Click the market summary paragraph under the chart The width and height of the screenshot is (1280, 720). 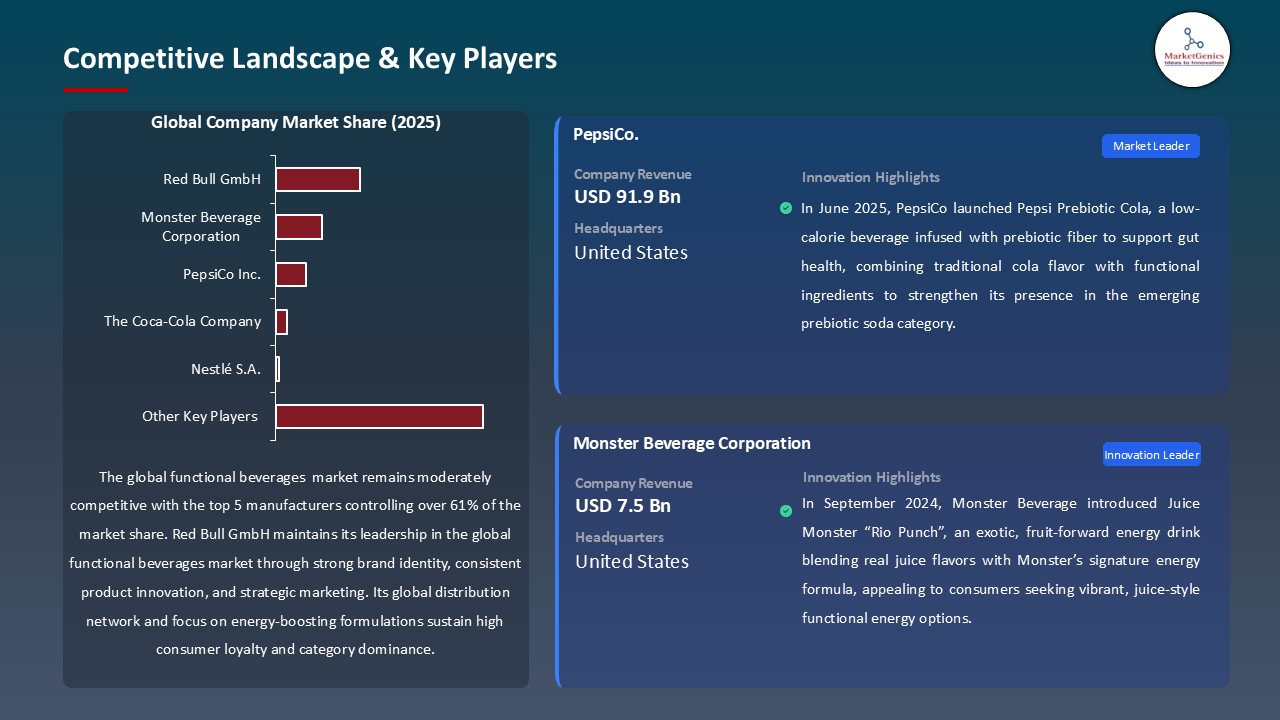pyautogui.click(x=296, y=563)
